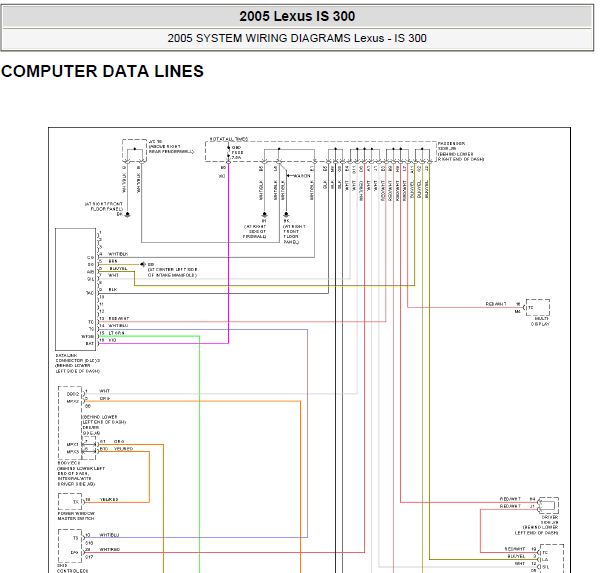Click the "HOT AT ALL TIMES" label
Viewport: 600px width, 573px height.
tap(229, 139)
